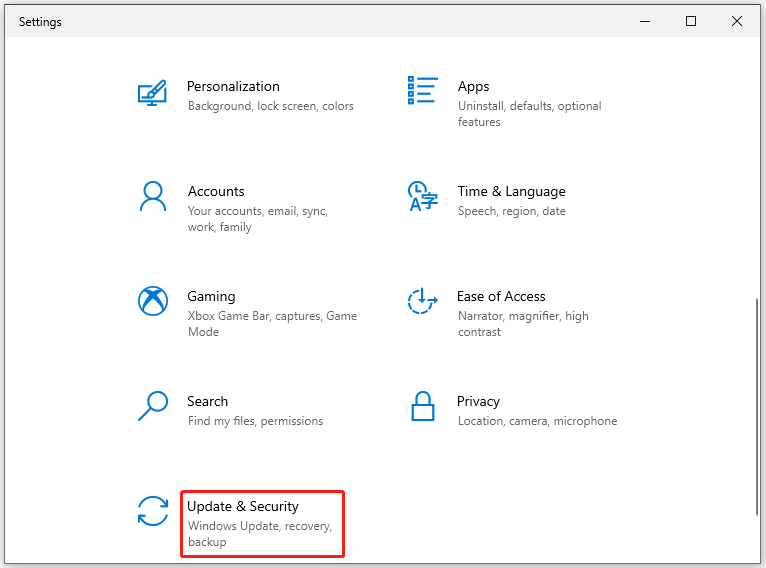Click the Accounts person icon

tap(153, 196)
